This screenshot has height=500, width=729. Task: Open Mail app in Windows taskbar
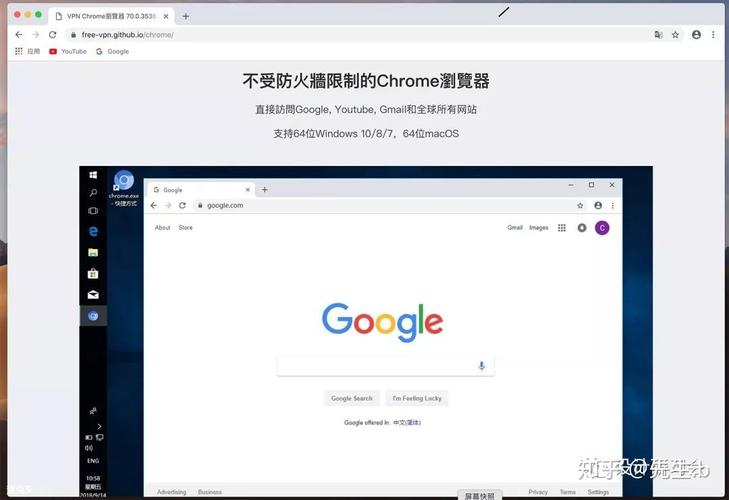93,294
